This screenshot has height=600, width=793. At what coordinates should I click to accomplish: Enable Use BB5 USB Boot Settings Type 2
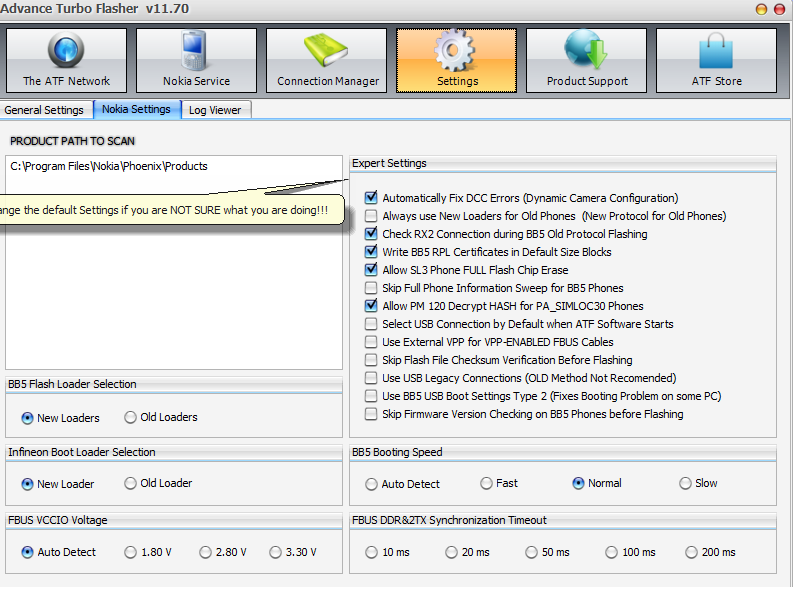[x=371, y=396]
